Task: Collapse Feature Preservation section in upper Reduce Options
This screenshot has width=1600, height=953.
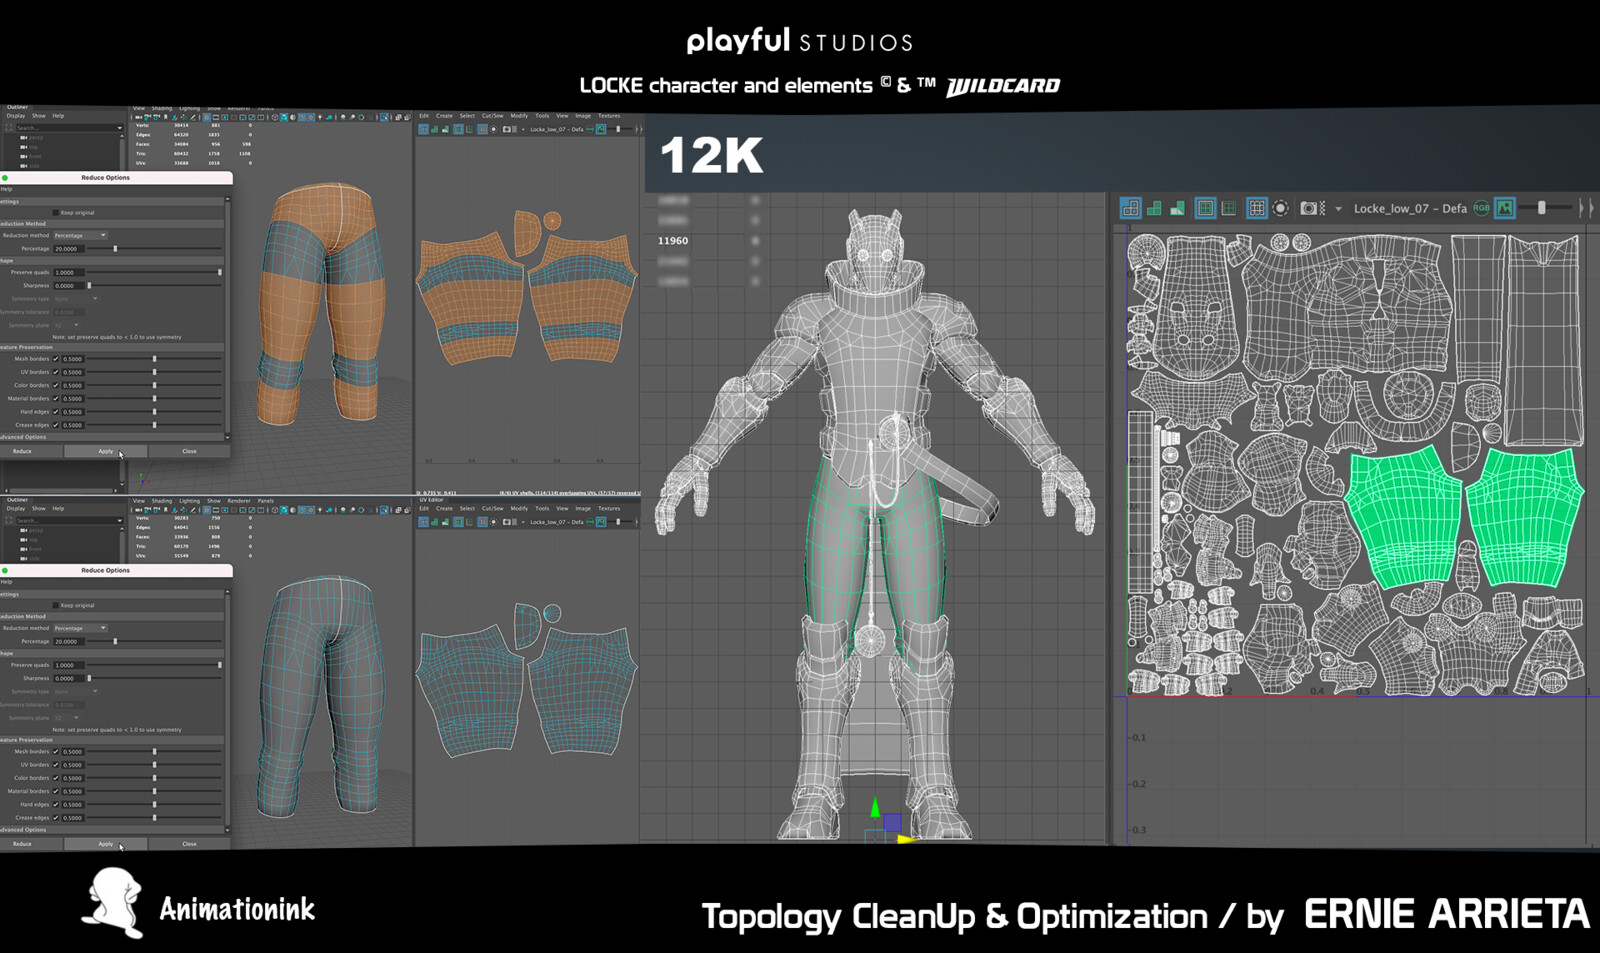Action: click(x=112, y=347)
